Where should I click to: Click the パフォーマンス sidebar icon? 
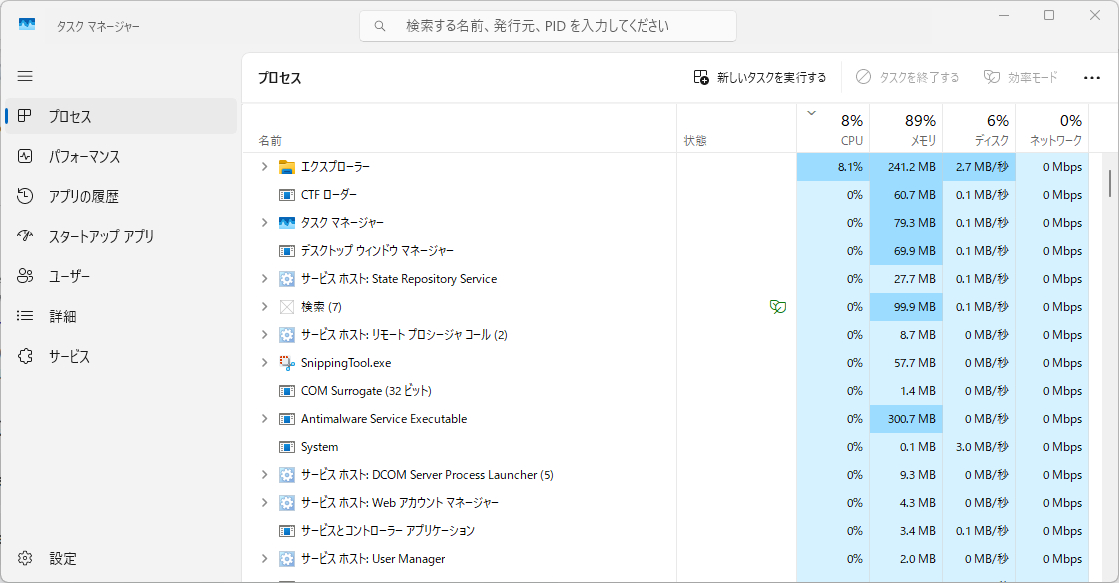point(25,156)
